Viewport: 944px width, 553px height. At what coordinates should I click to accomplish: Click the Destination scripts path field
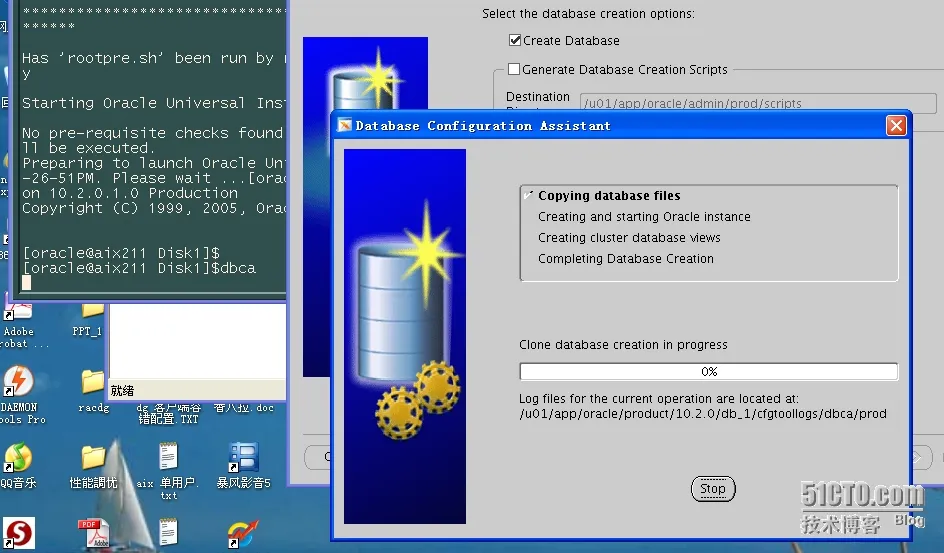[758, 103]
